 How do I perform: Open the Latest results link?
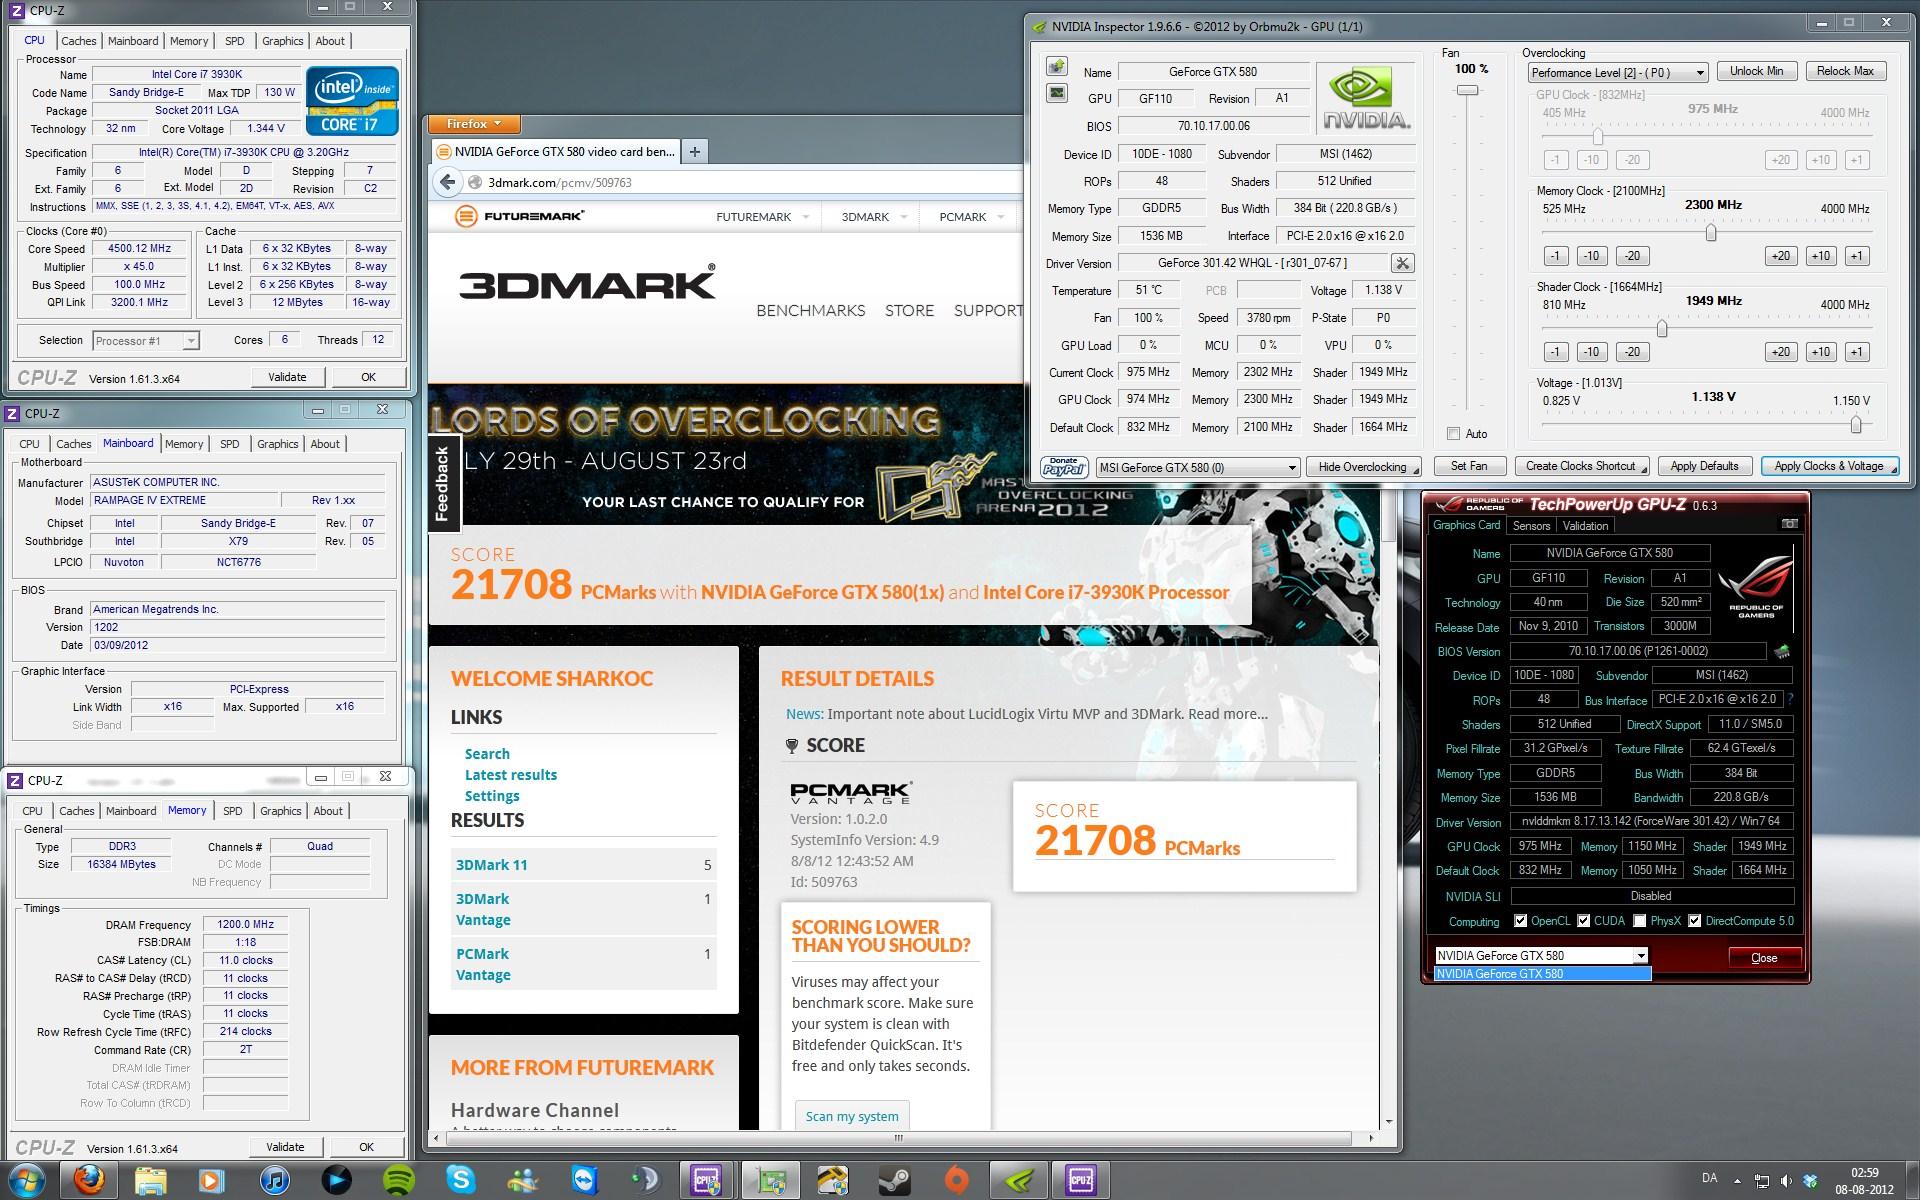510,775
